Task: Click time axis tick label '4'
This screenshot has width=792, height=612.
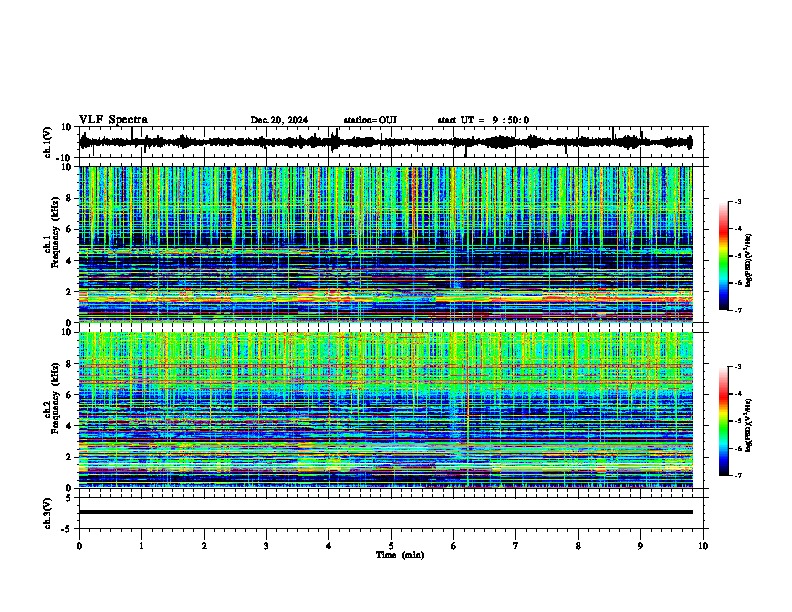Action: pos(329,546)
